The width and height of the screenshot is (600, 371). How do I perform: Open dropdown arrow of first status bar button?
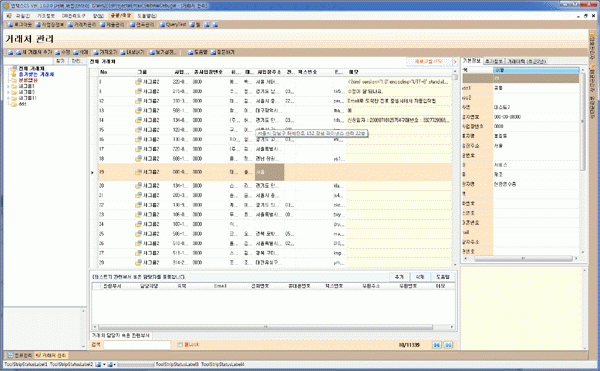pos(104,365)
